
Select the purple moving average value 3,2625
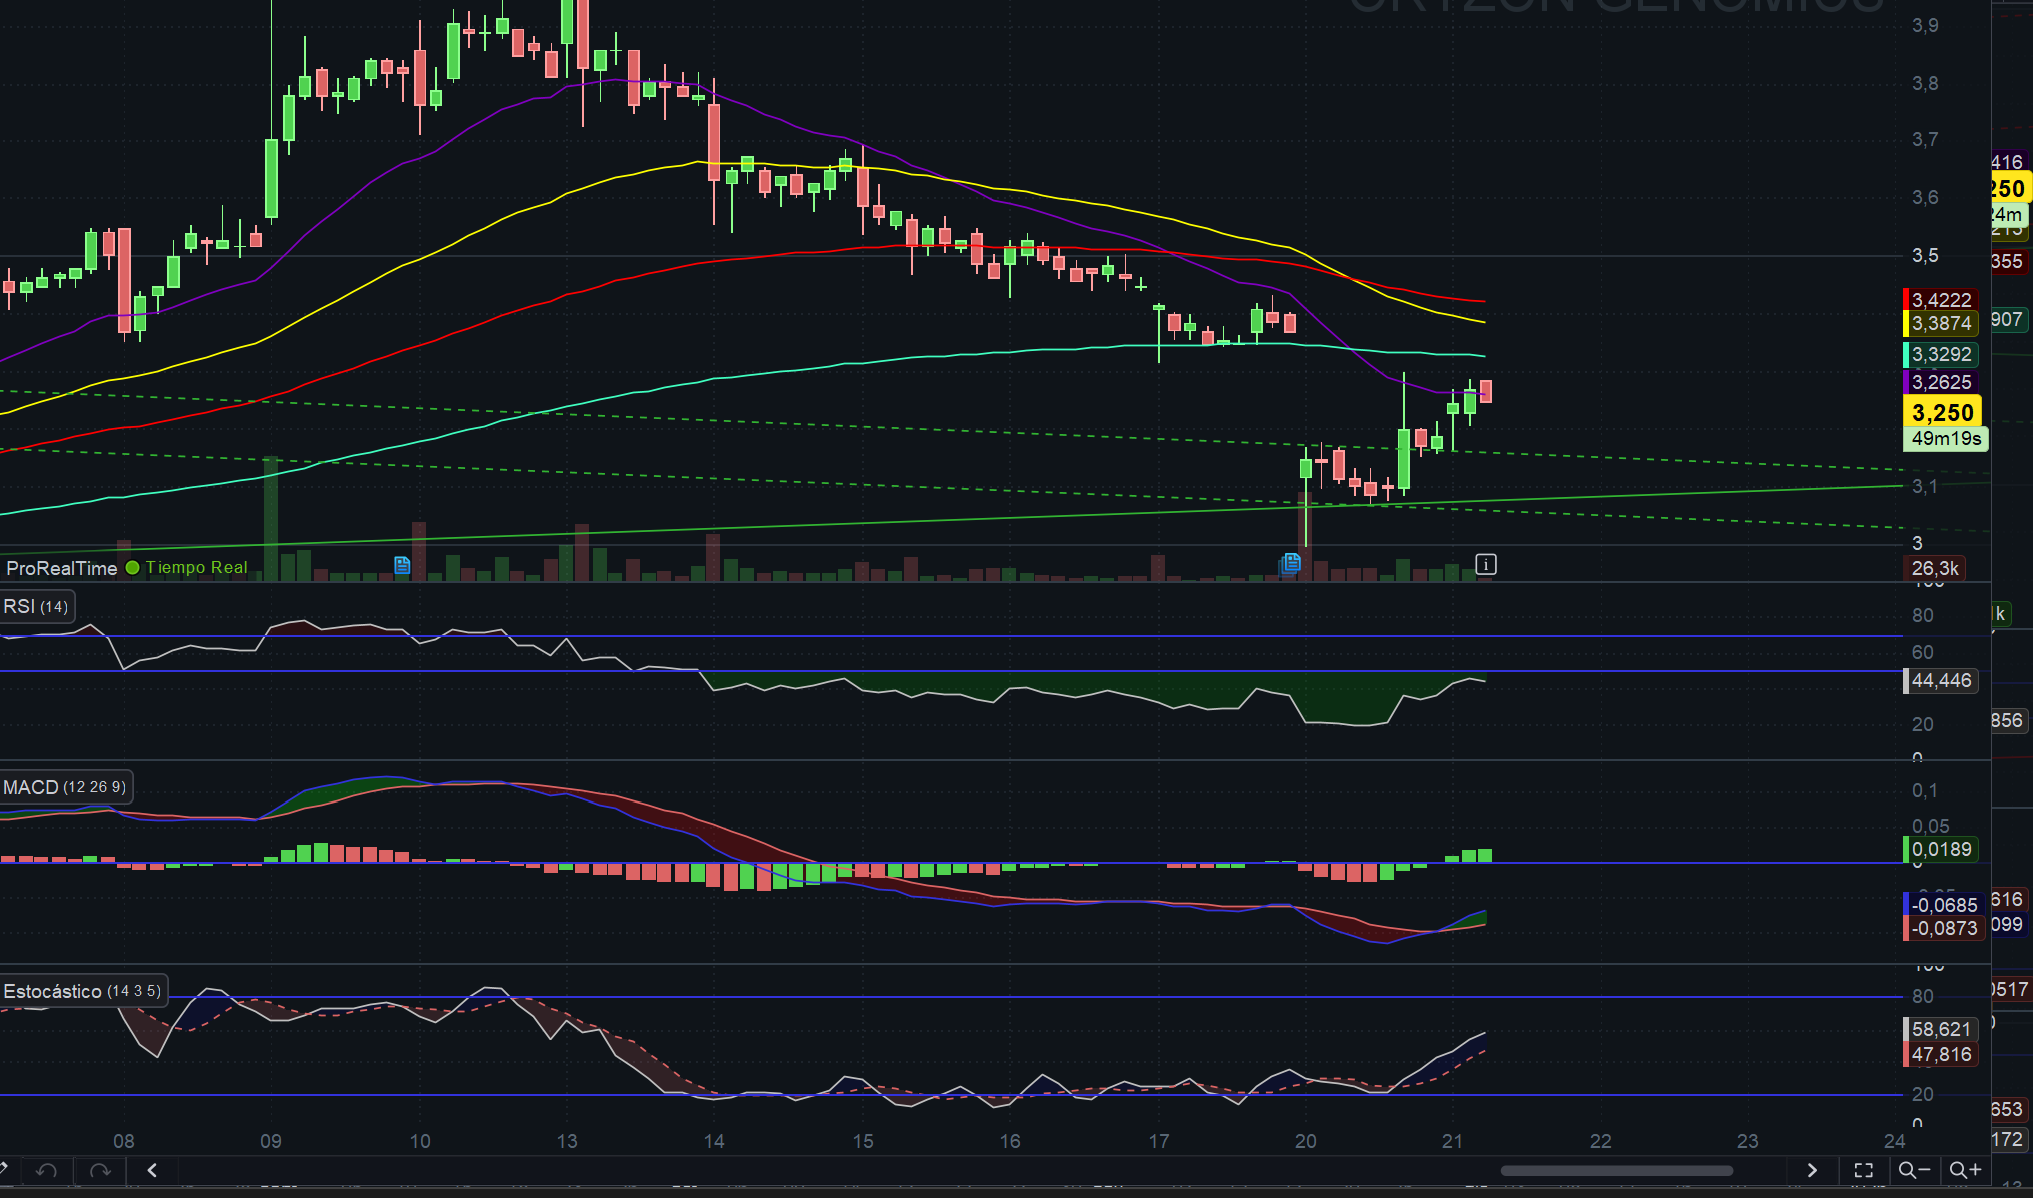1941,382
